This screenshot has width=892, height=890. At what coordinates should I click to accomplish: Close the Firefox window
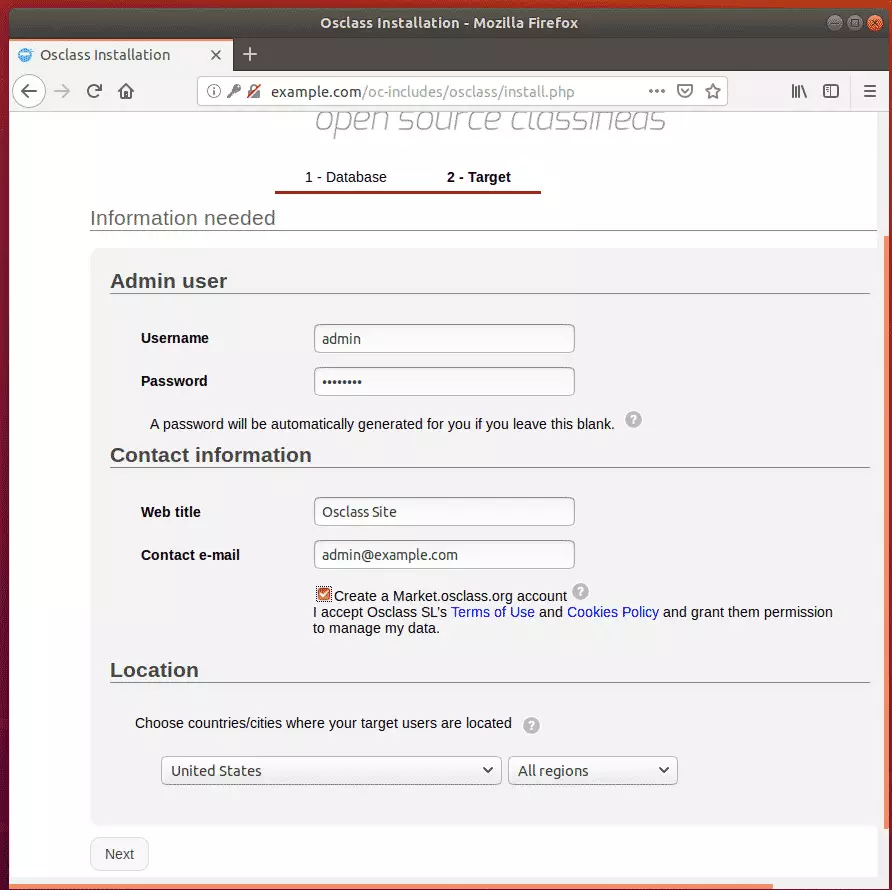[874, 23]
